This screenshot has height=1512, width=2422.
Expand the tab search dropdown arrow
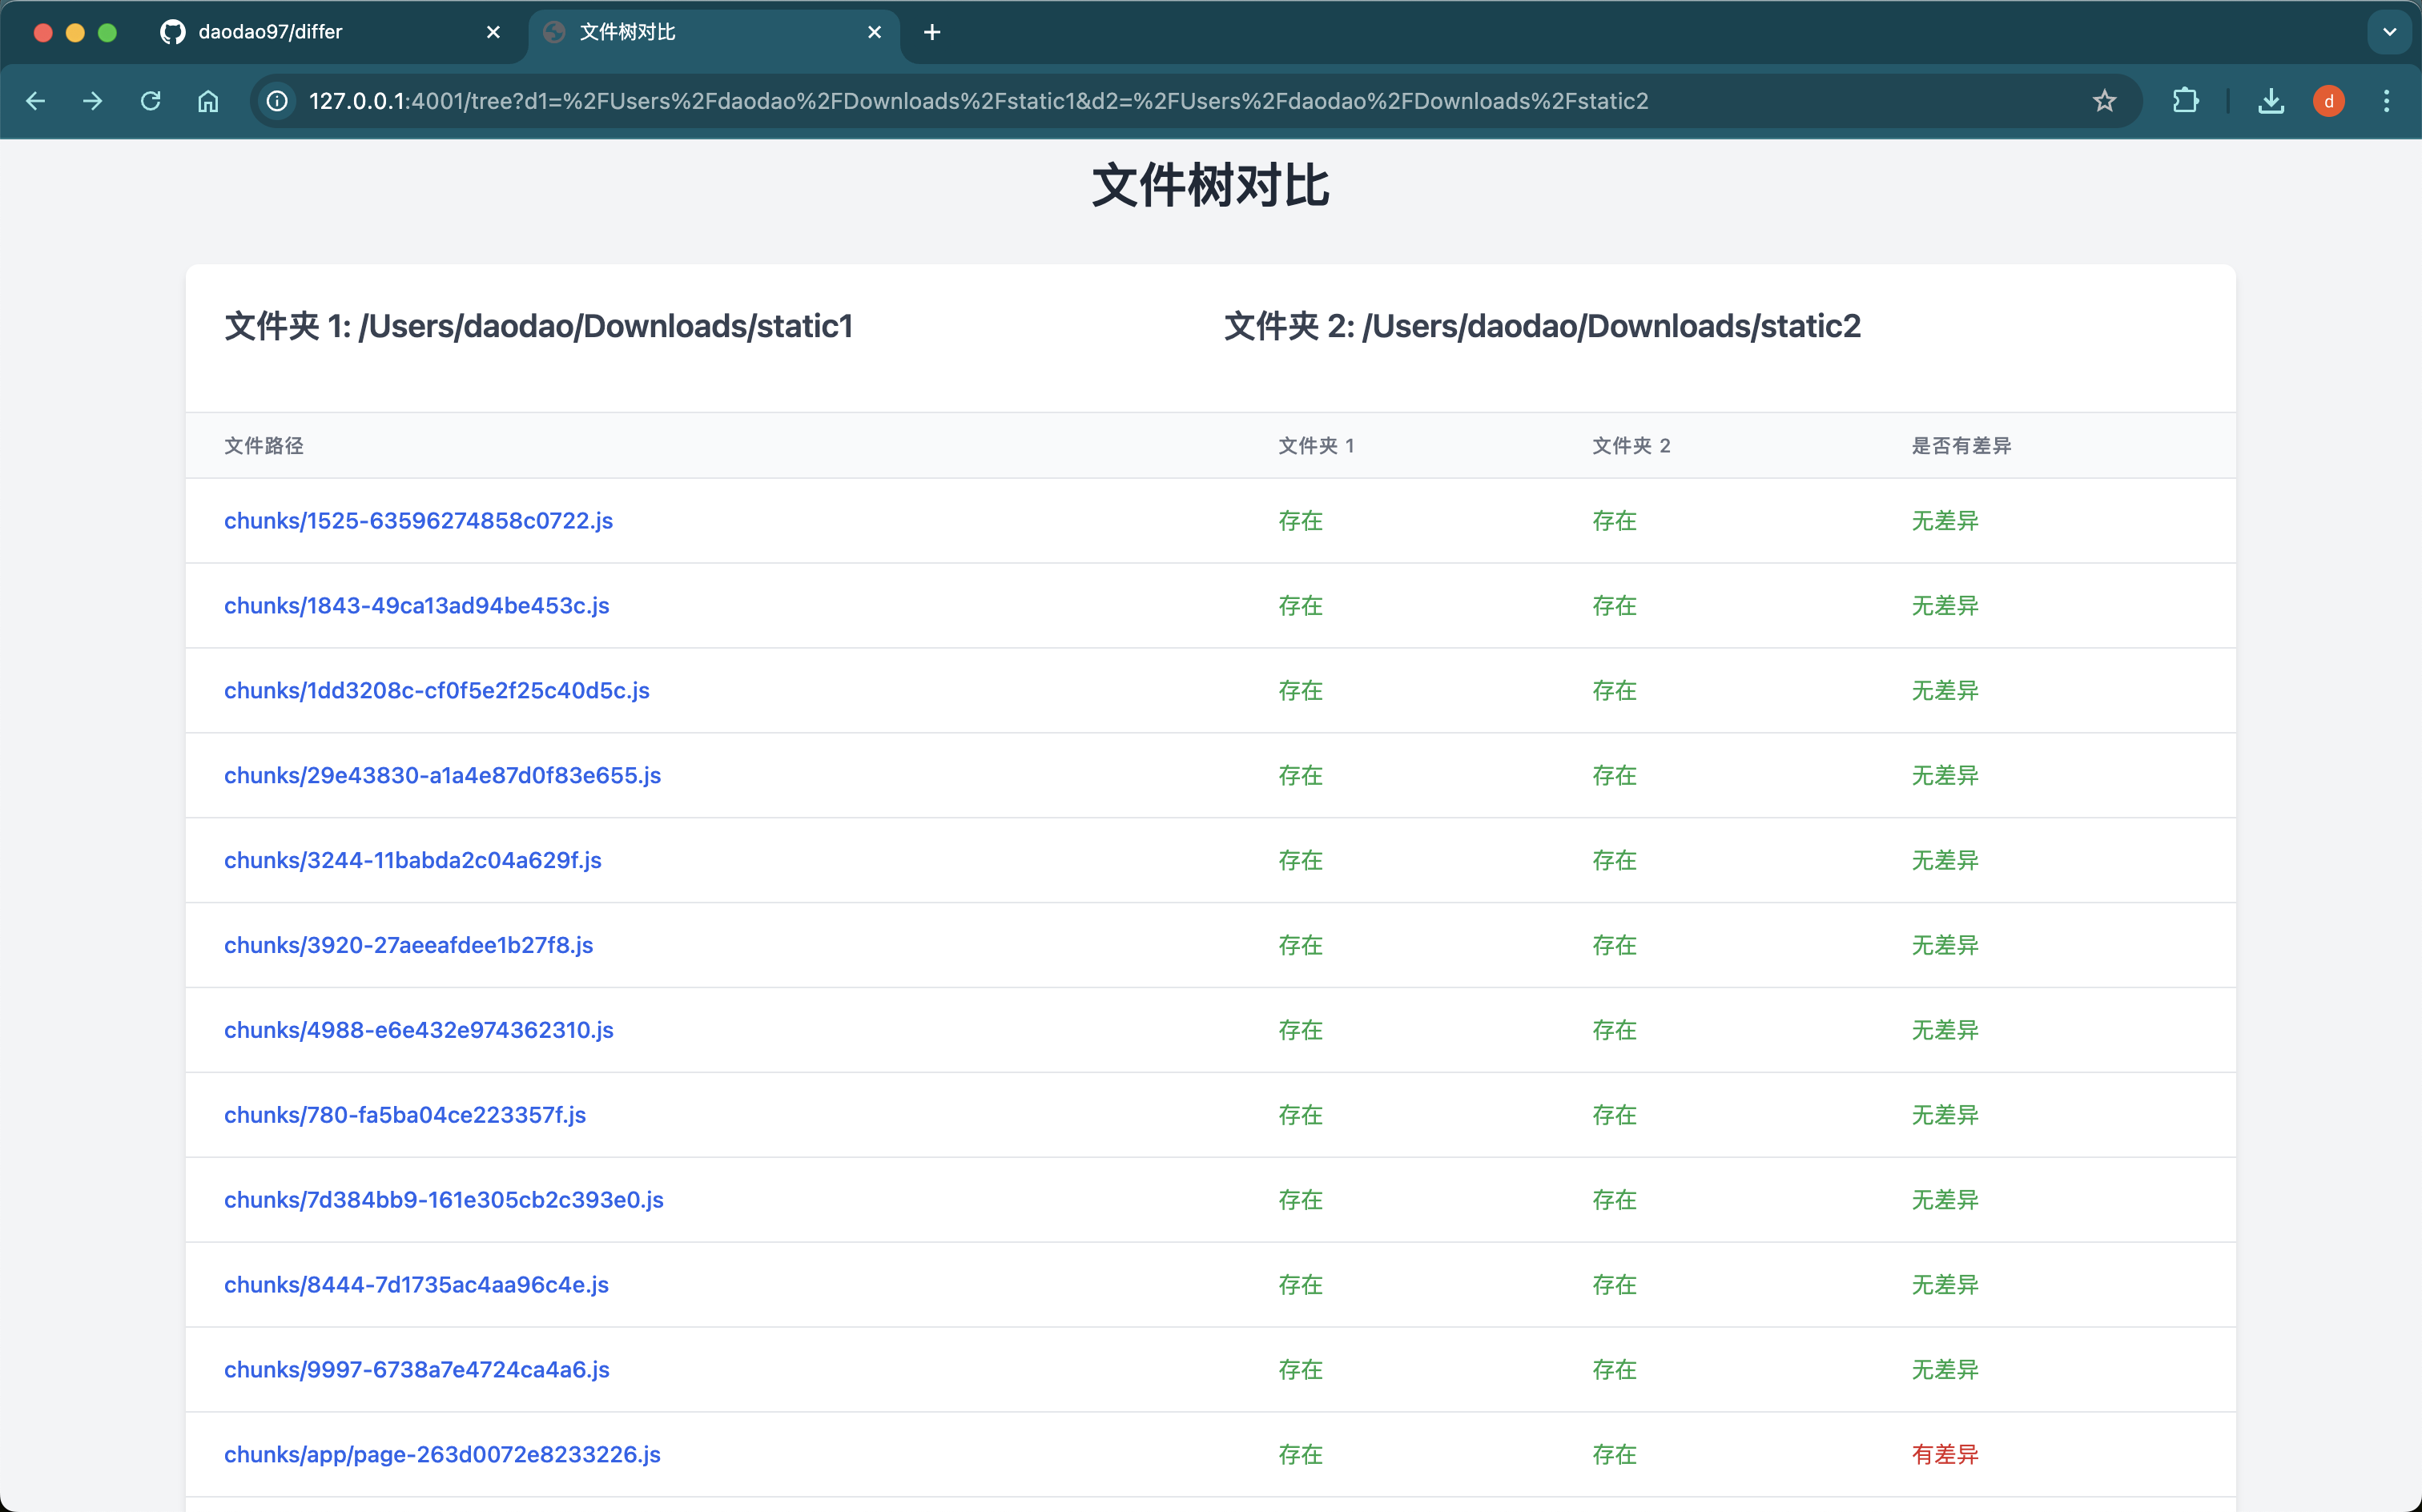(x=2389, y=32)
